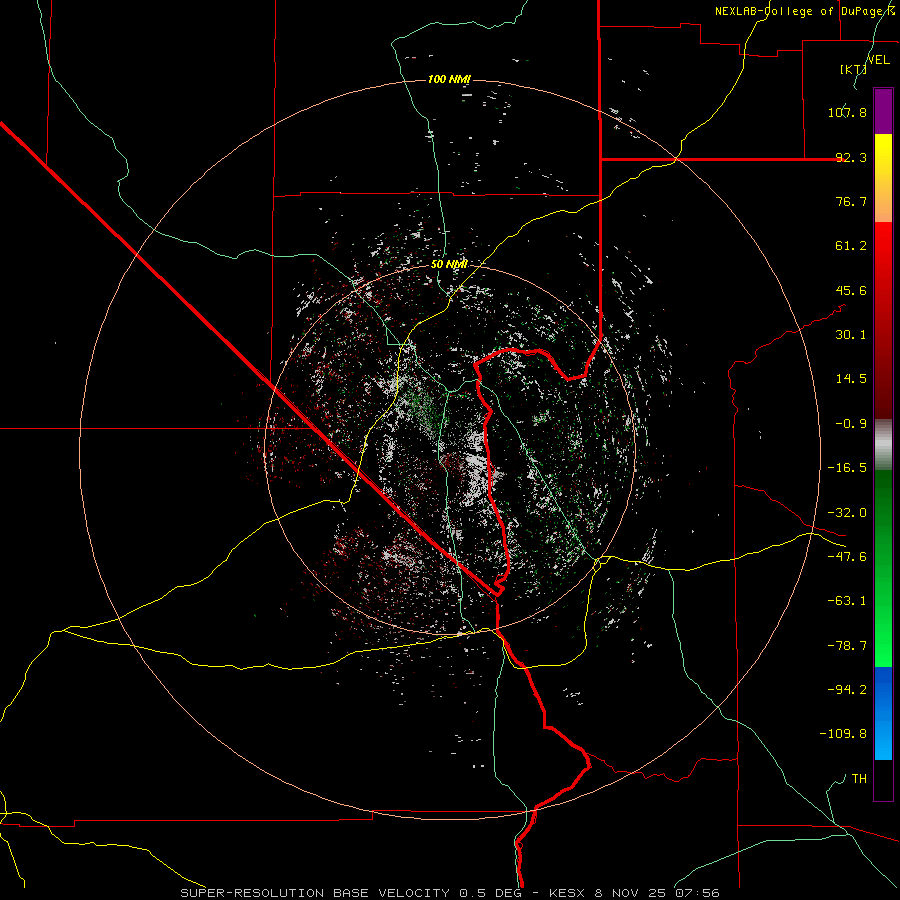Click the 50 NMI range ring label
Screen dimensions: 900x900
(x=449, y=264)
